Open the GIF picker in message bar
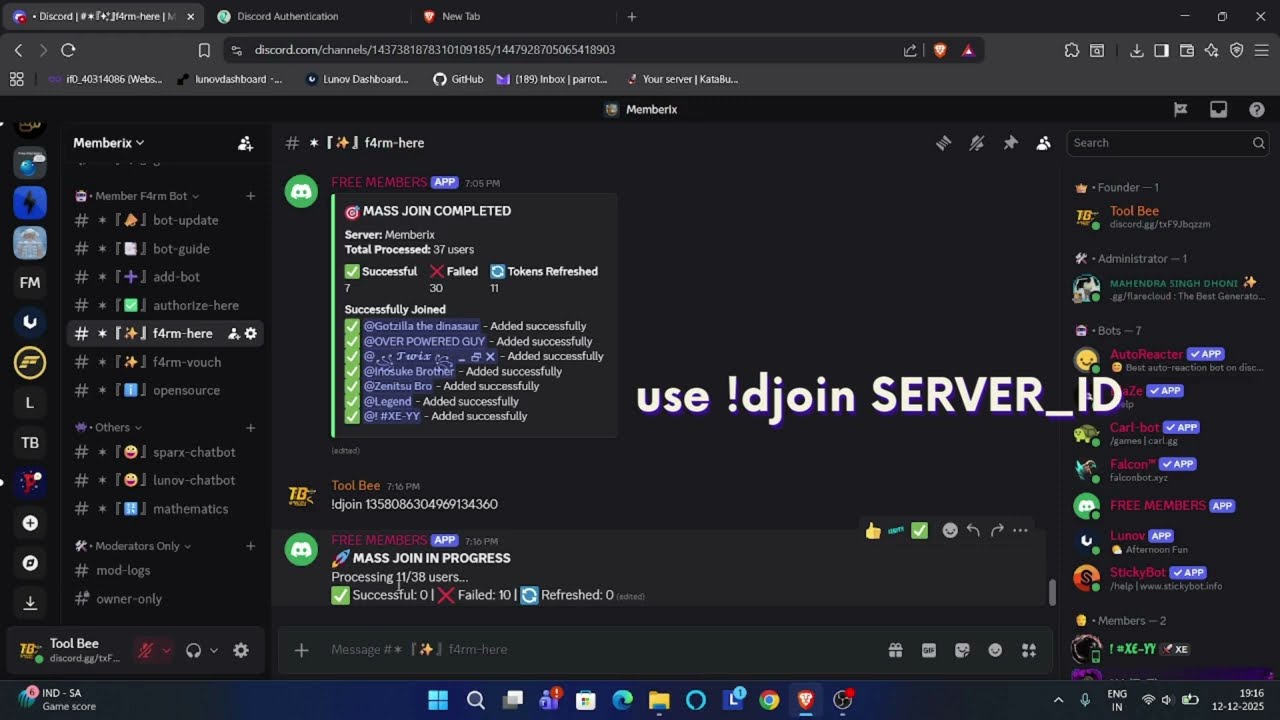 coord(929,650)
